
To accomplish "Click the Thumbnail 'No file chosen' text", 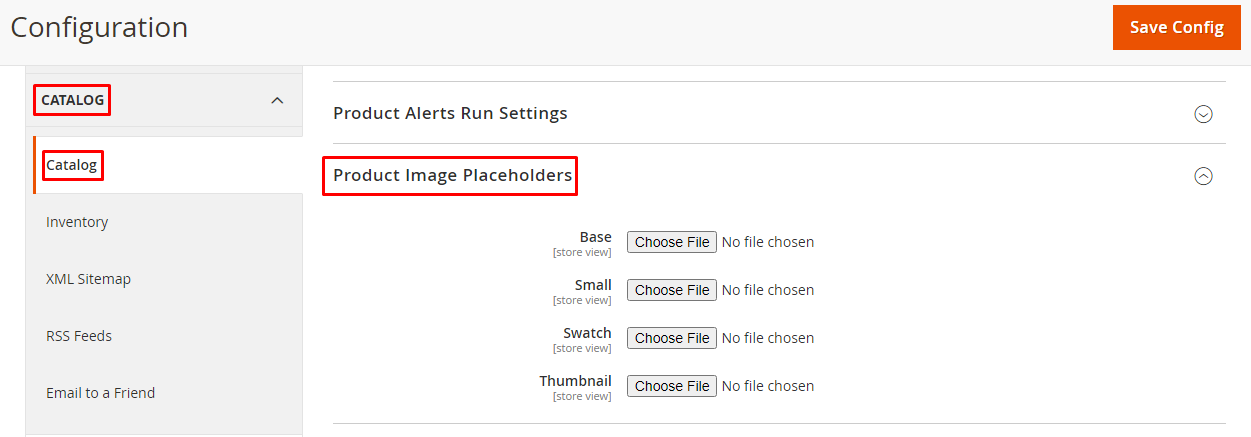I will (768, 386).
